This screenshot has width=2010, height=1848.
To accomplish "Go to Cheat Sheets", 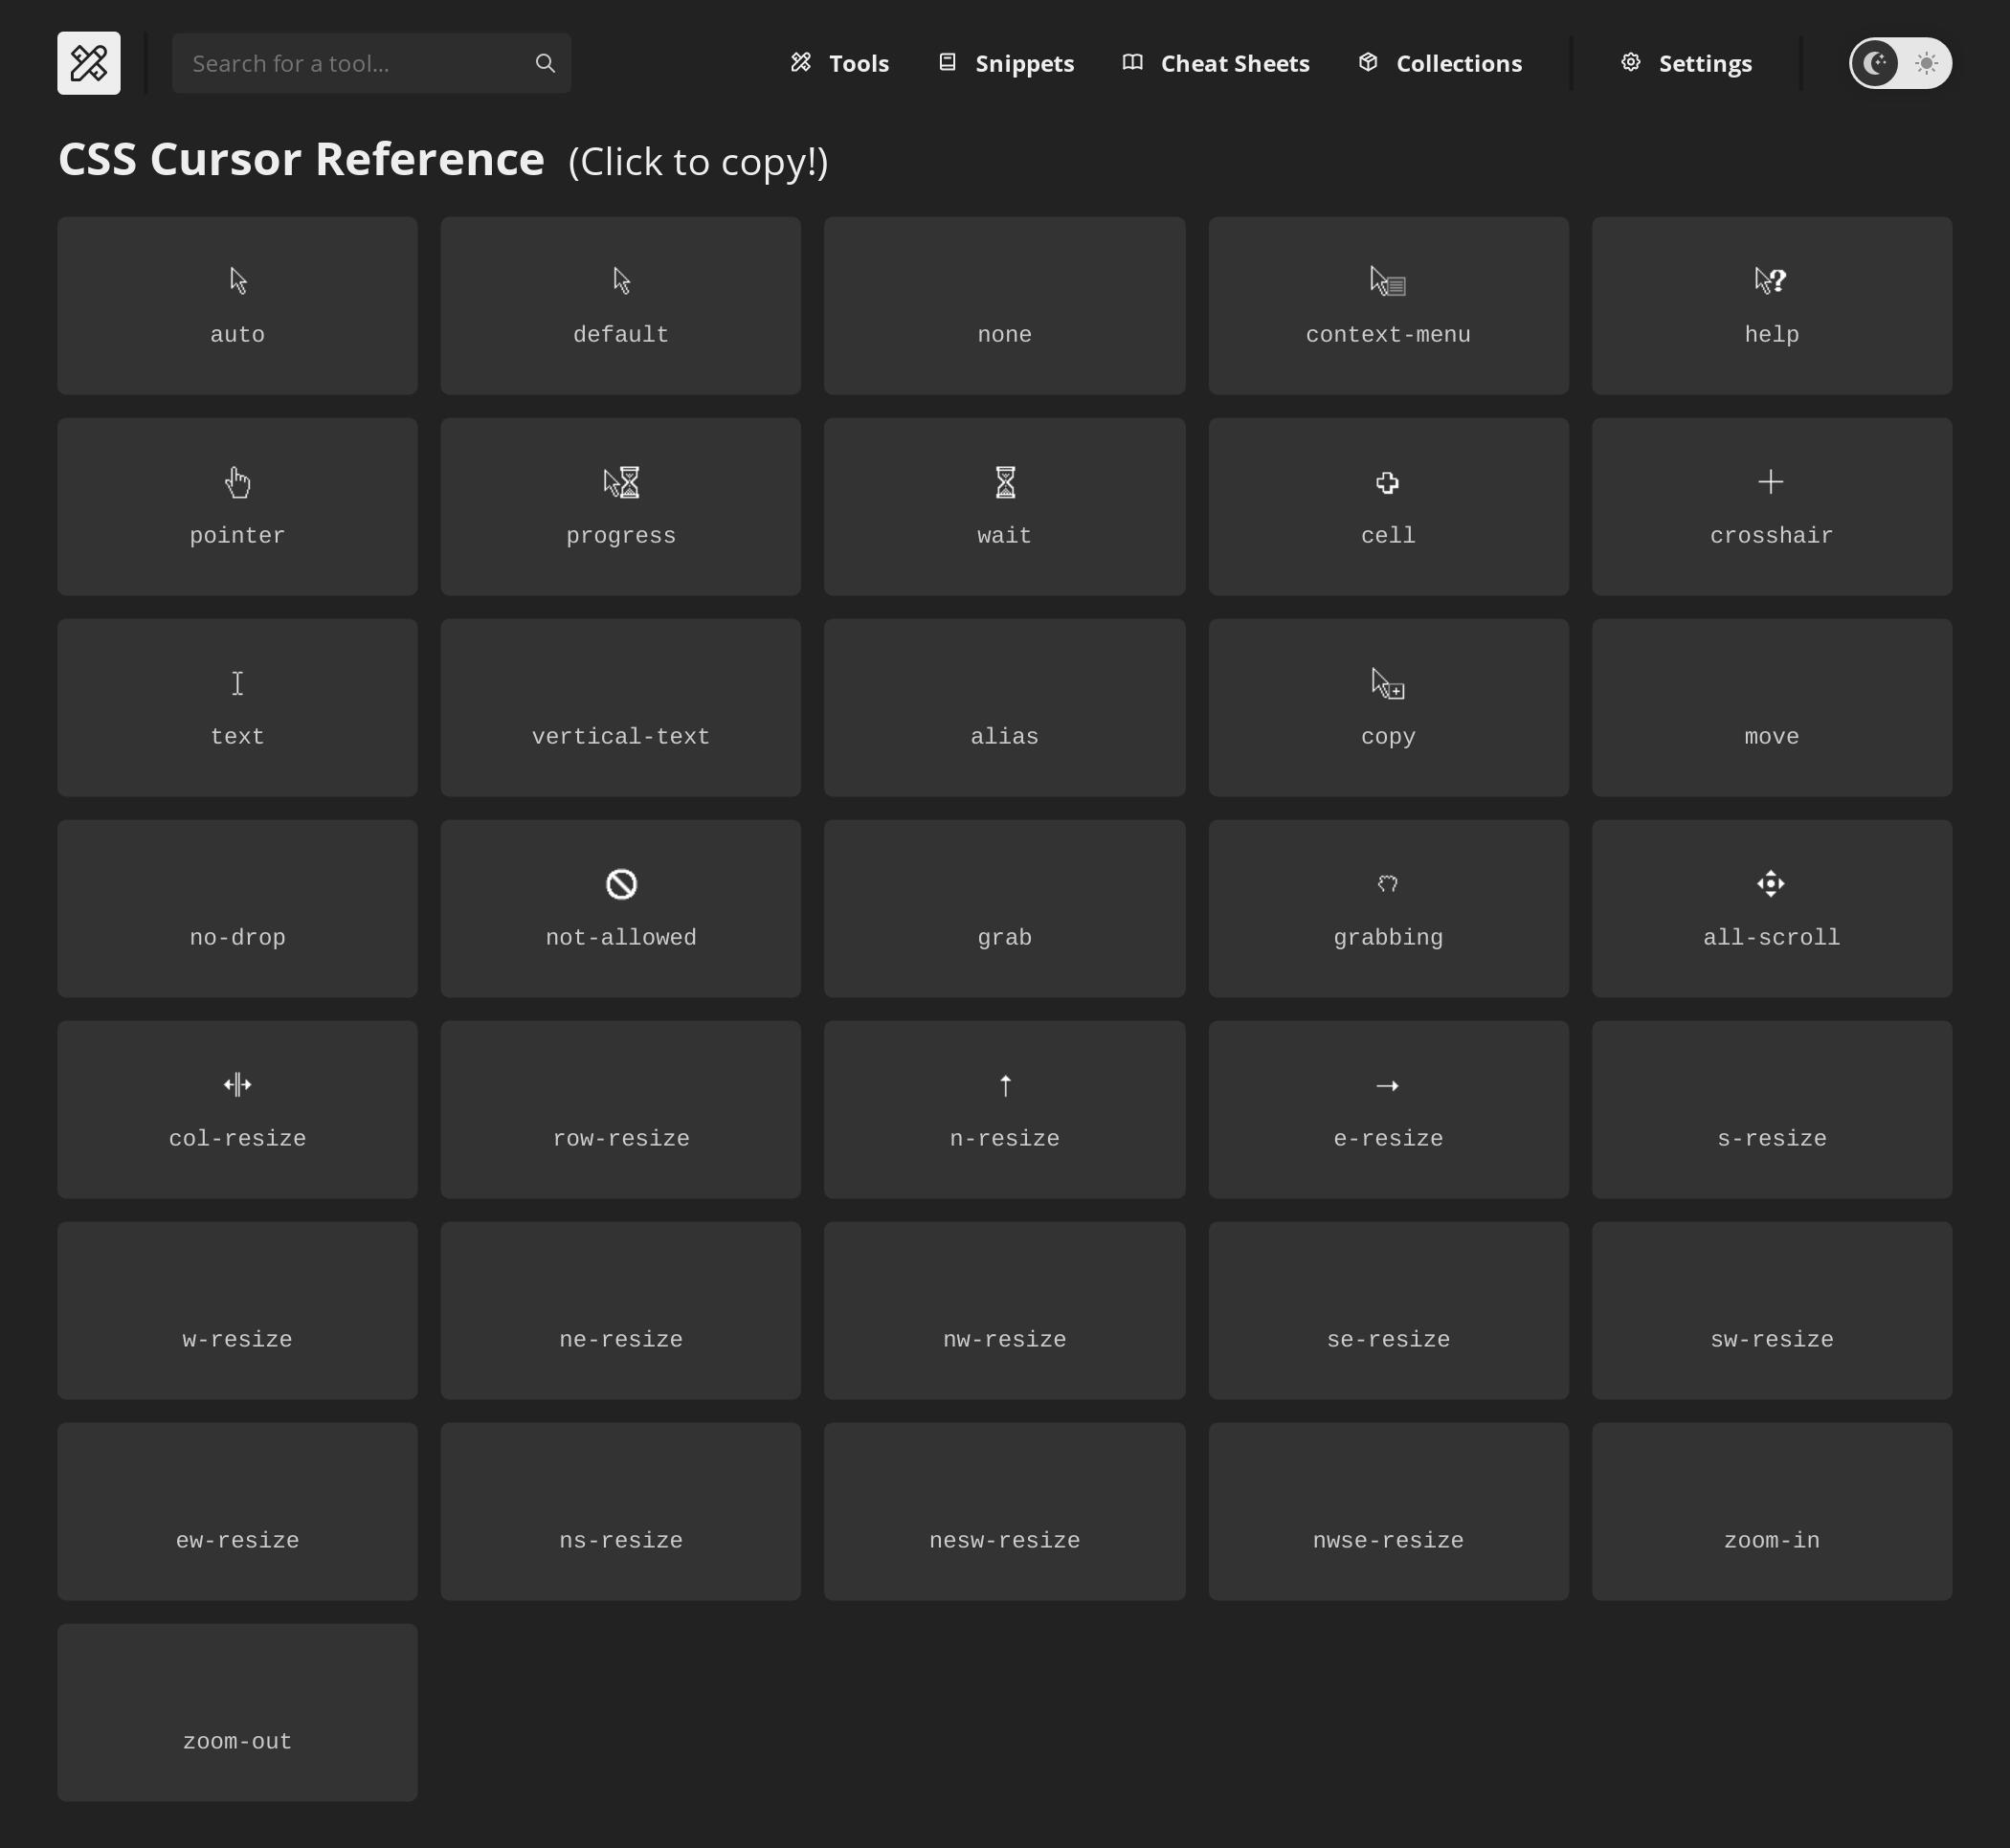I will point(1216,63).
